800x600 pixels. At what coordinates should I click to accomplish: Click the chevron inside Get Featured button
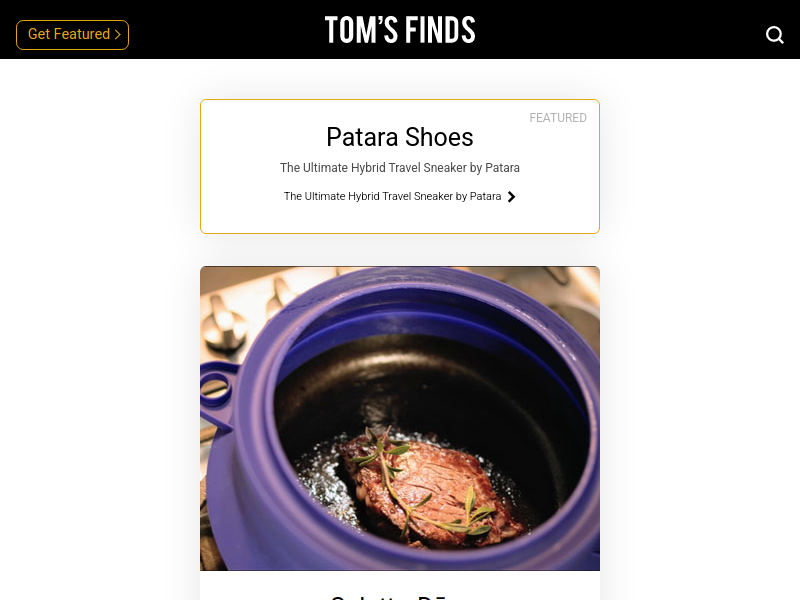point(118,35)
